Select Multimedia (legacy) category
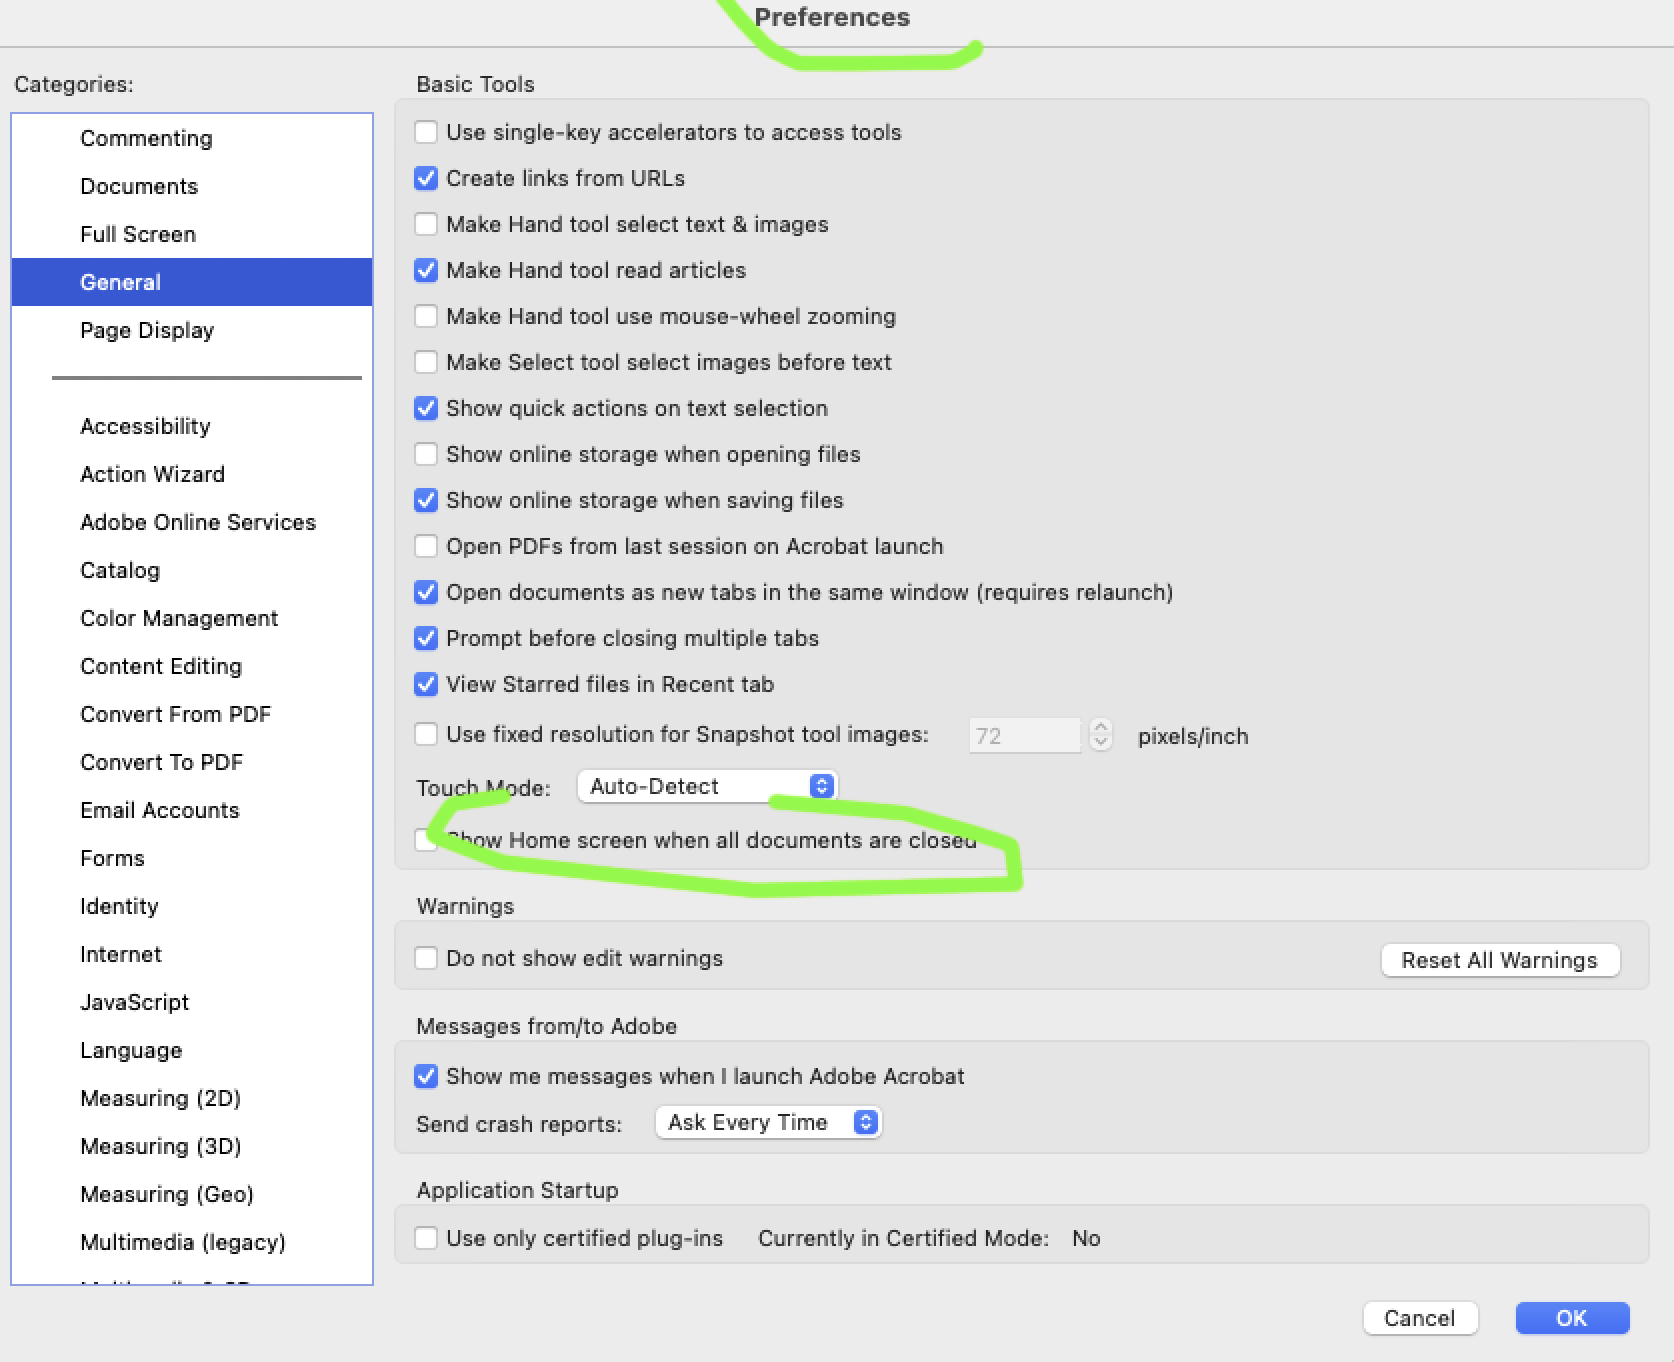This screenshot has height=1362, width=1674. [x=192, y=1242]
